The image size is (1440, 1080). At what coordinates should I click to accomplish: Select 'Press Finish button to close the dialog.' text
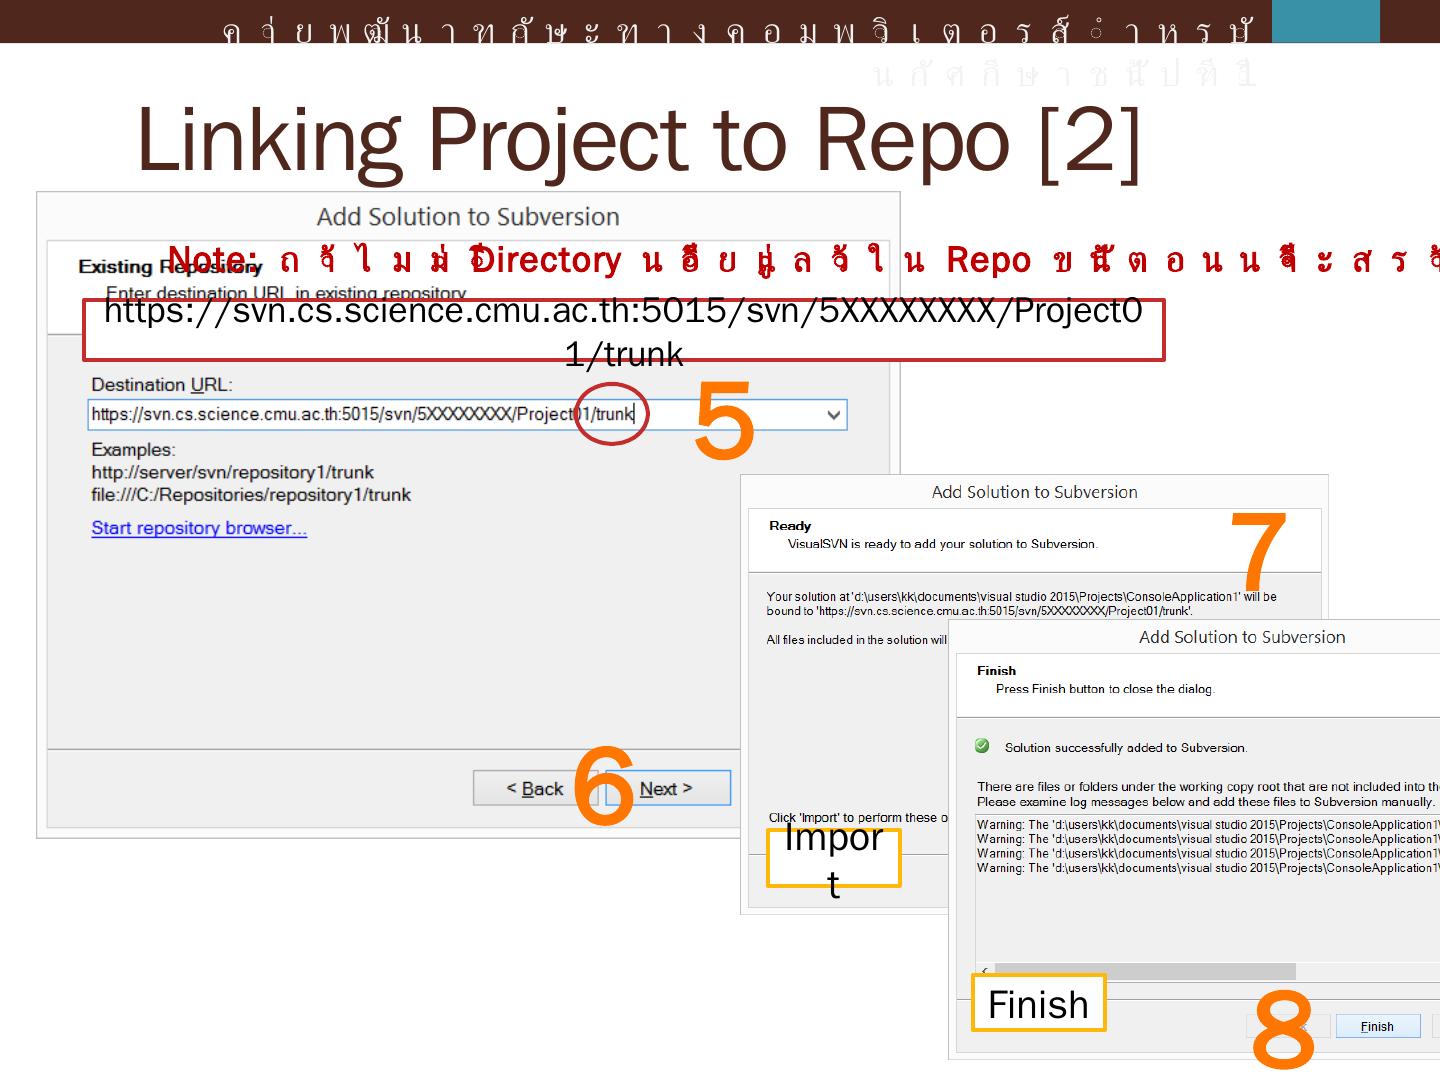point(1105,689)
